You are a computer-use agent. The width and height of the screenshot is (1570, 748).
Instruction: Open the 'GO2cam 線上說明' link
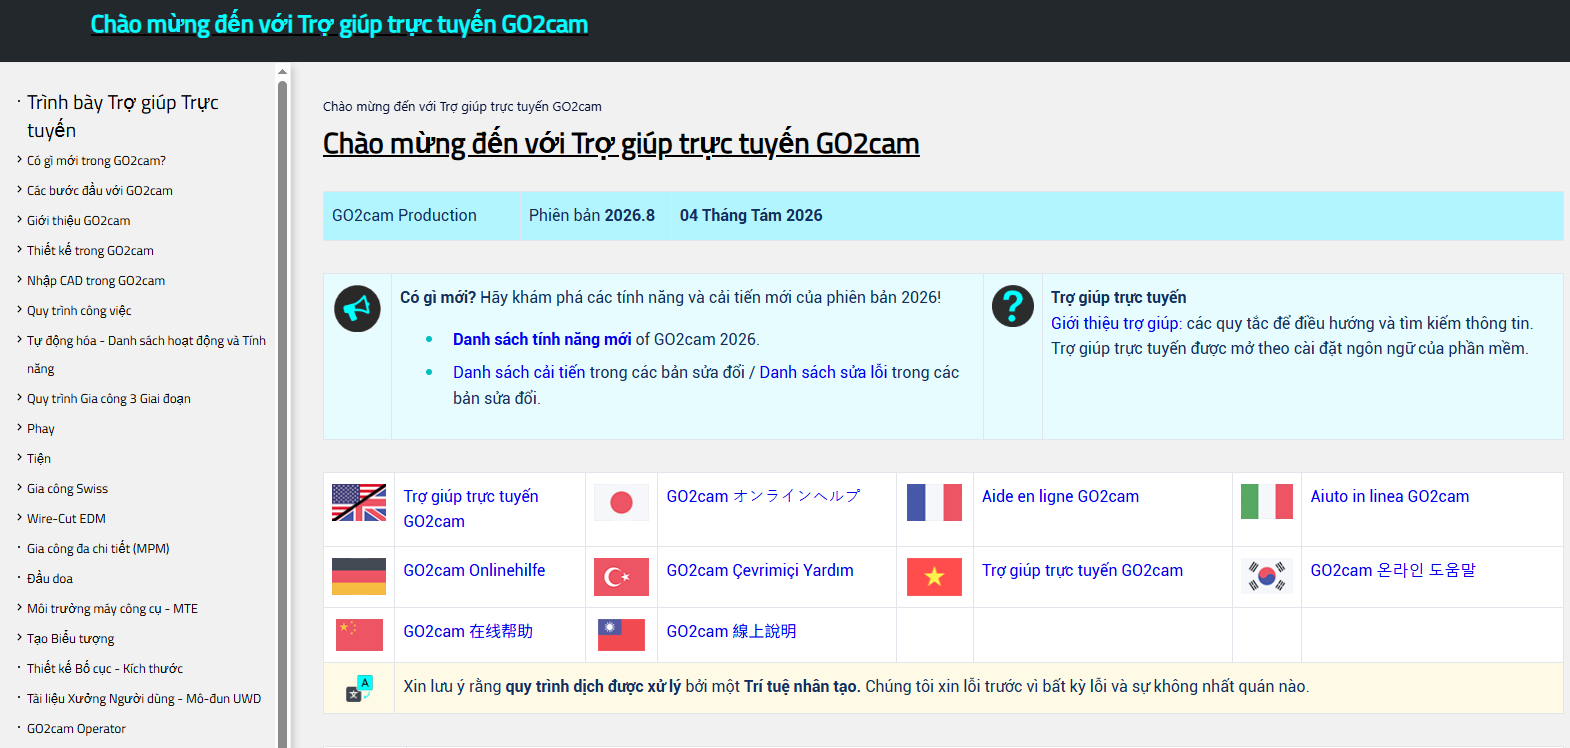[731, 631]
